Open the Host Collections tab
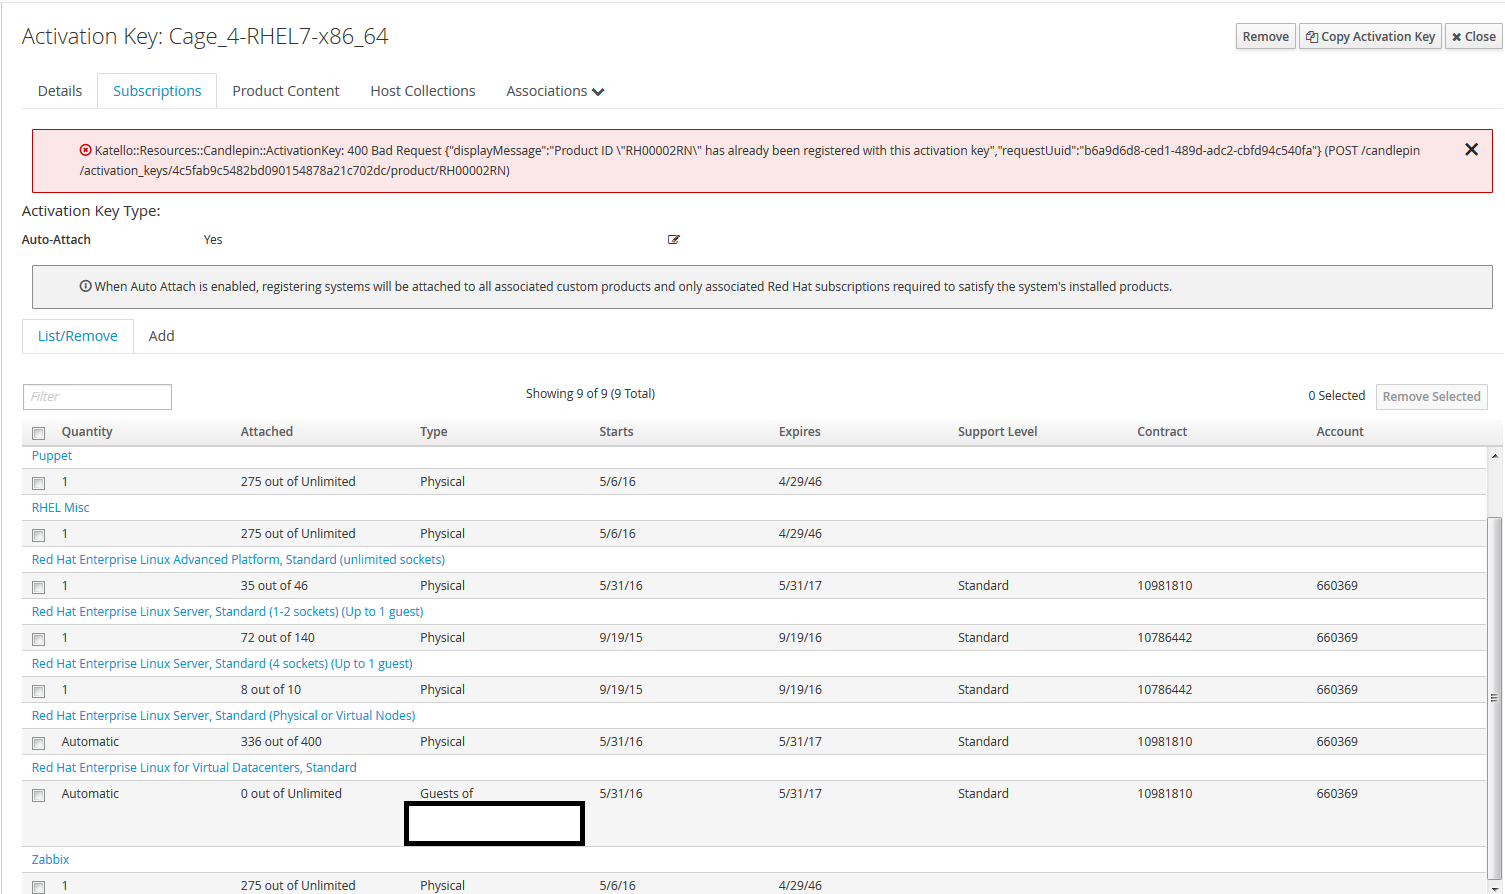 point(423,91)
